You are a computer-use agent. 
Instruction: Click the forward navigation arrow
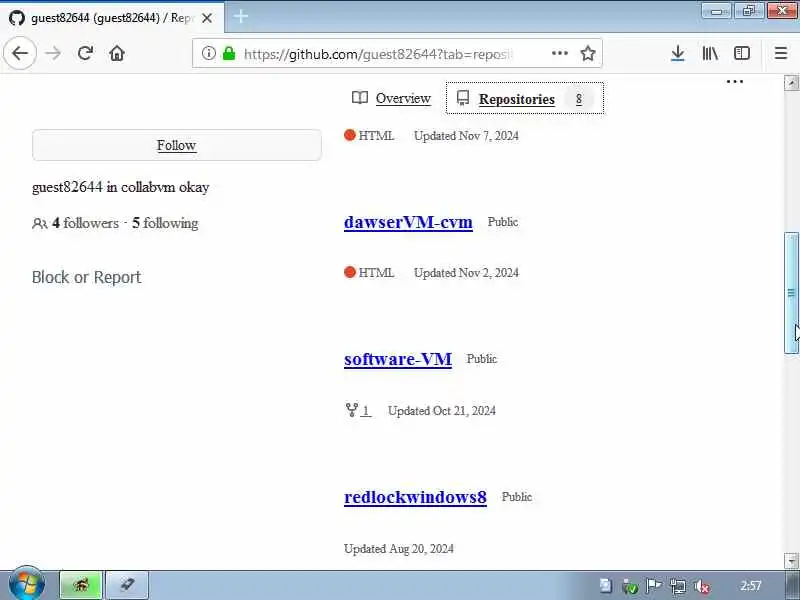pos(53,53)
